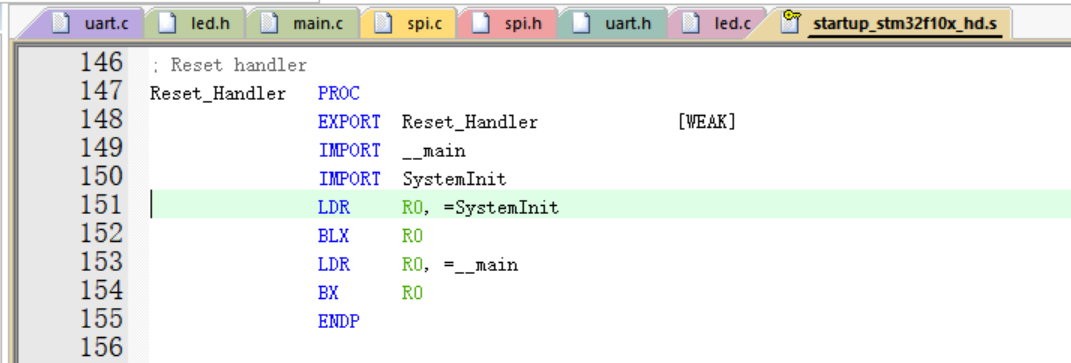Click line number 147 in the gutter
This screenshot has width=1071, height=363.
101,91
